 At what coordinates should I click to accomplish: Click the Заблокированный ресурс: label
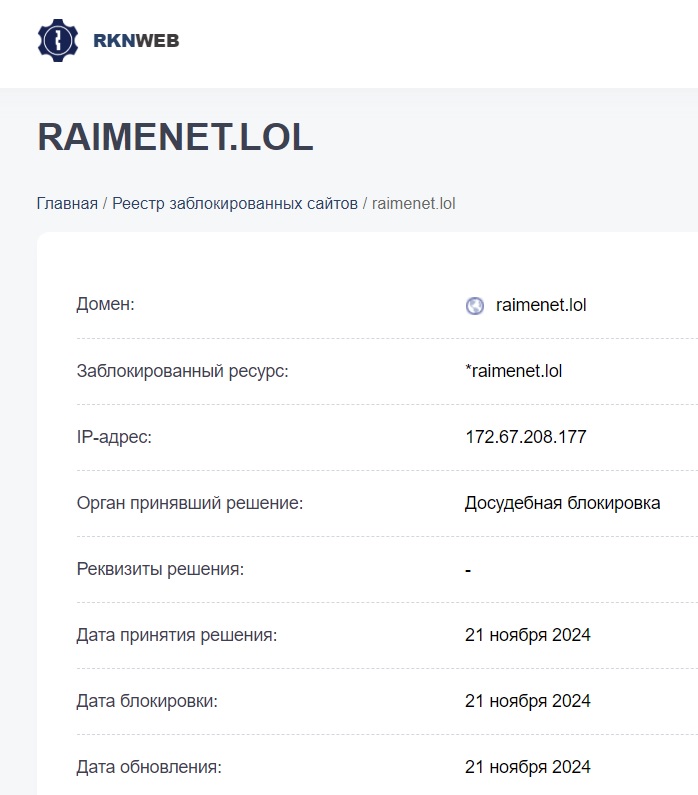pos(182,371)
